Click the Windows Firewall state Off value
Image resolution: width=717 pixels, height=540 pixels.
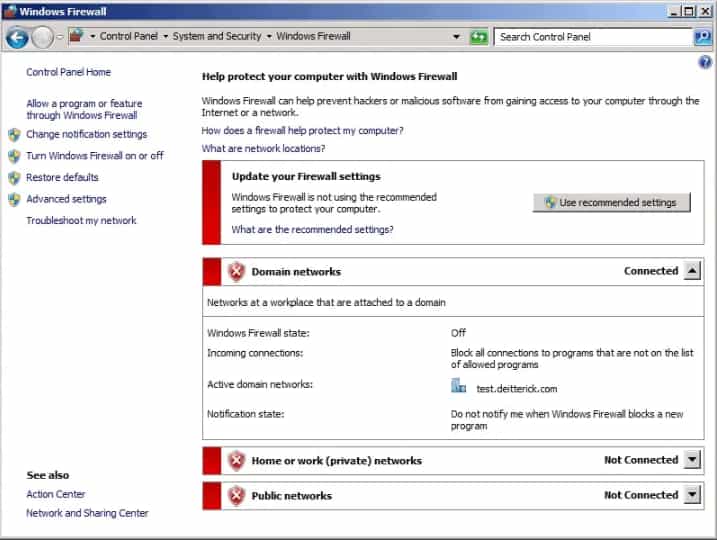click(458, 333)
